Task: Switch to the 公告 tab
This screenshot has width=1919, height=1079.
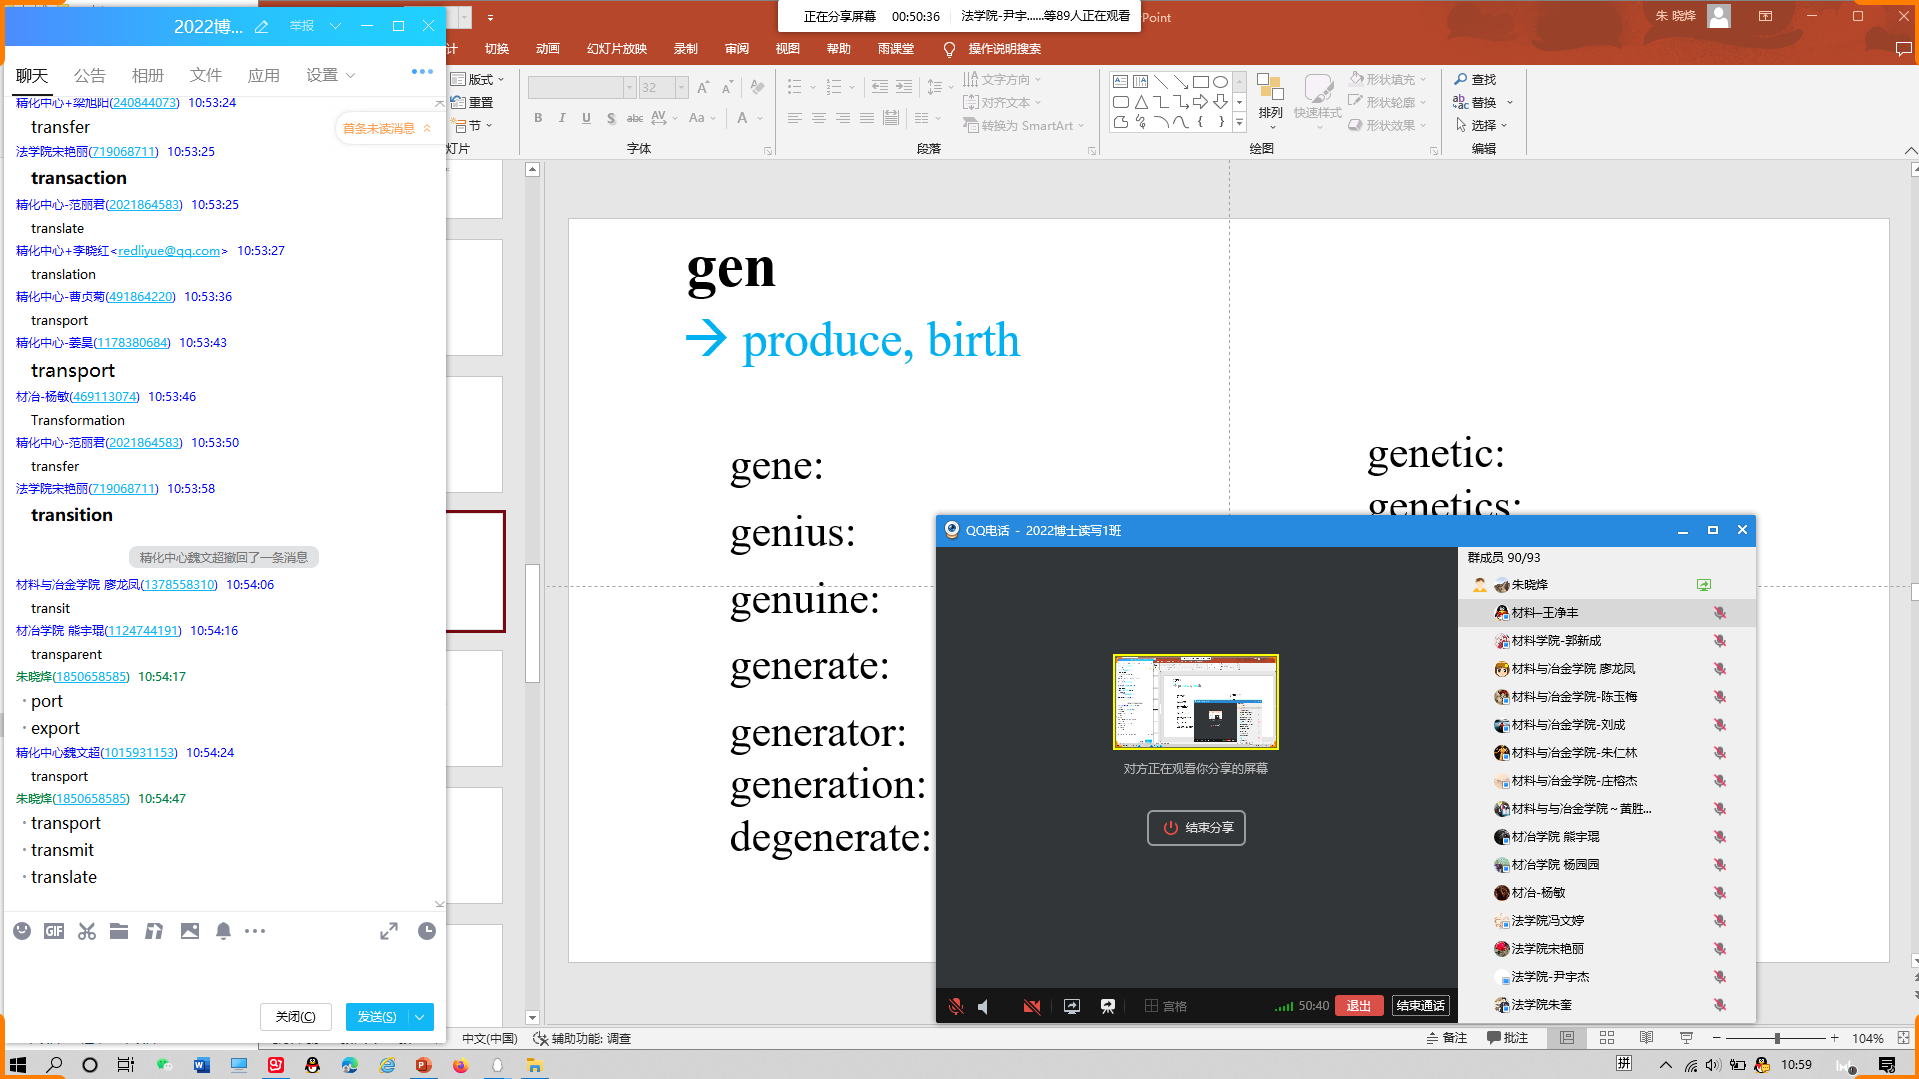Action: tap(89, 75)
